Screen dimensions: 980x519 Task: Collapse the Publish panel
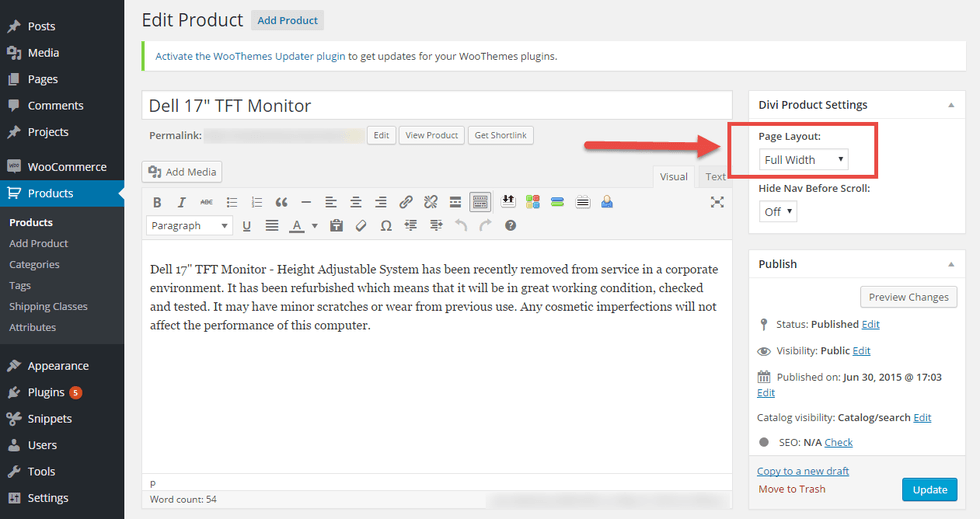[951, 265]
